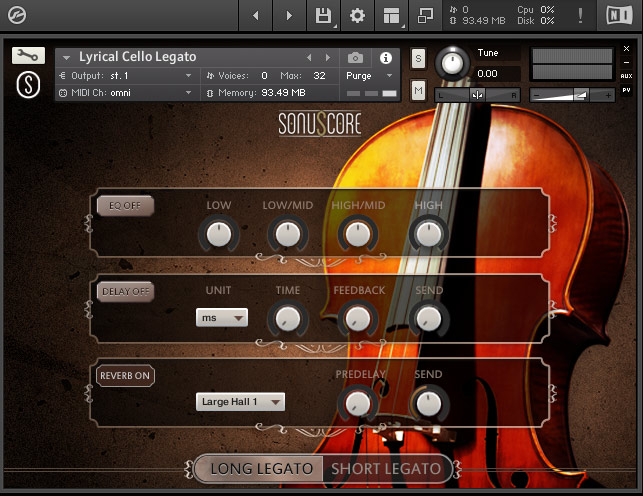Click the minimized view windows icon
Screen dimensions: 643x496
coord(425,16)
